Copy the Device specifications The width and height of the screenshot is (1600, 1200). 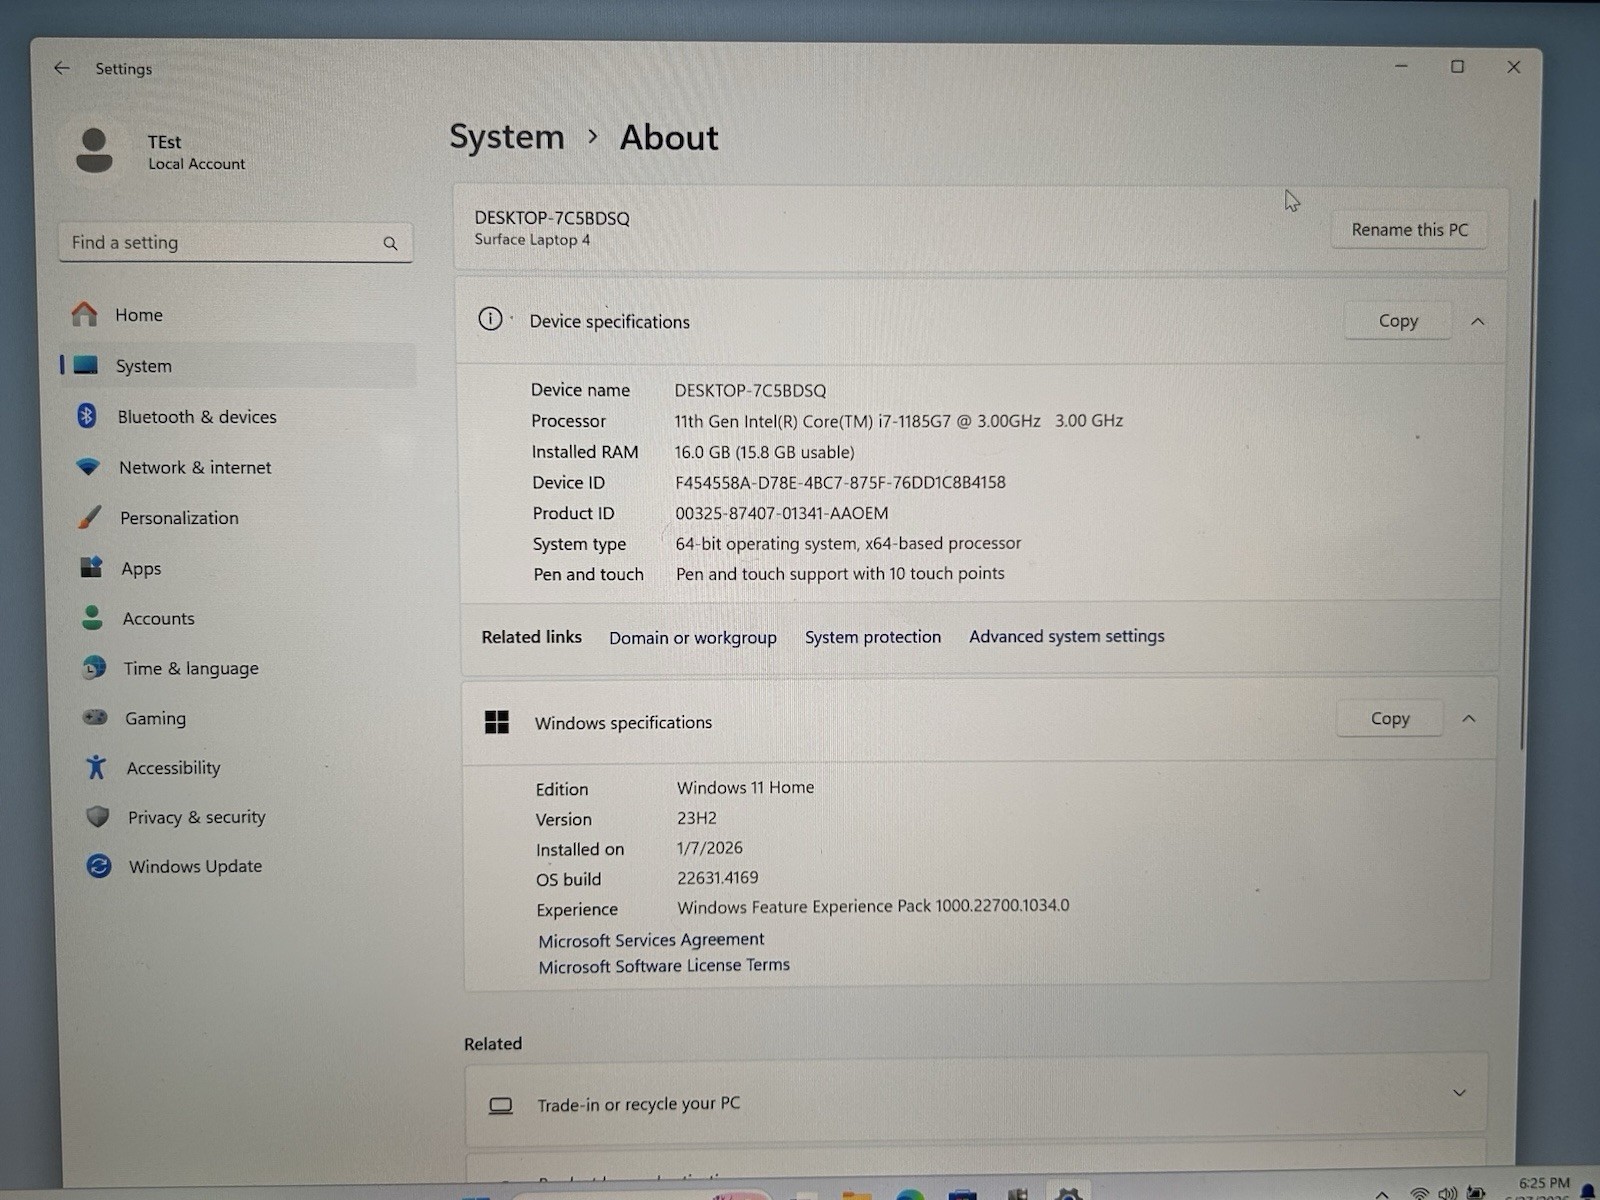tap(1397, 321)
